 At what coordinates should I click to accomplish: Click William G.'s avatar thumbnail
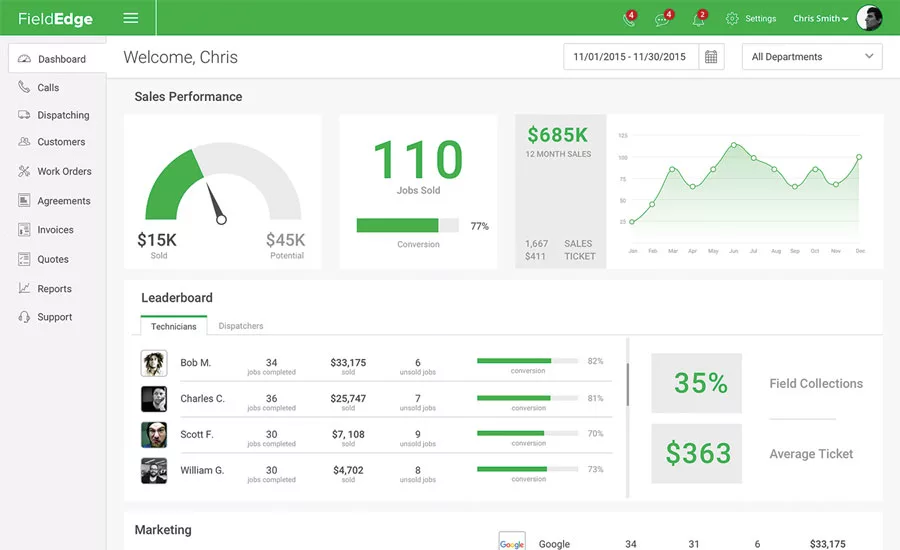154,471
